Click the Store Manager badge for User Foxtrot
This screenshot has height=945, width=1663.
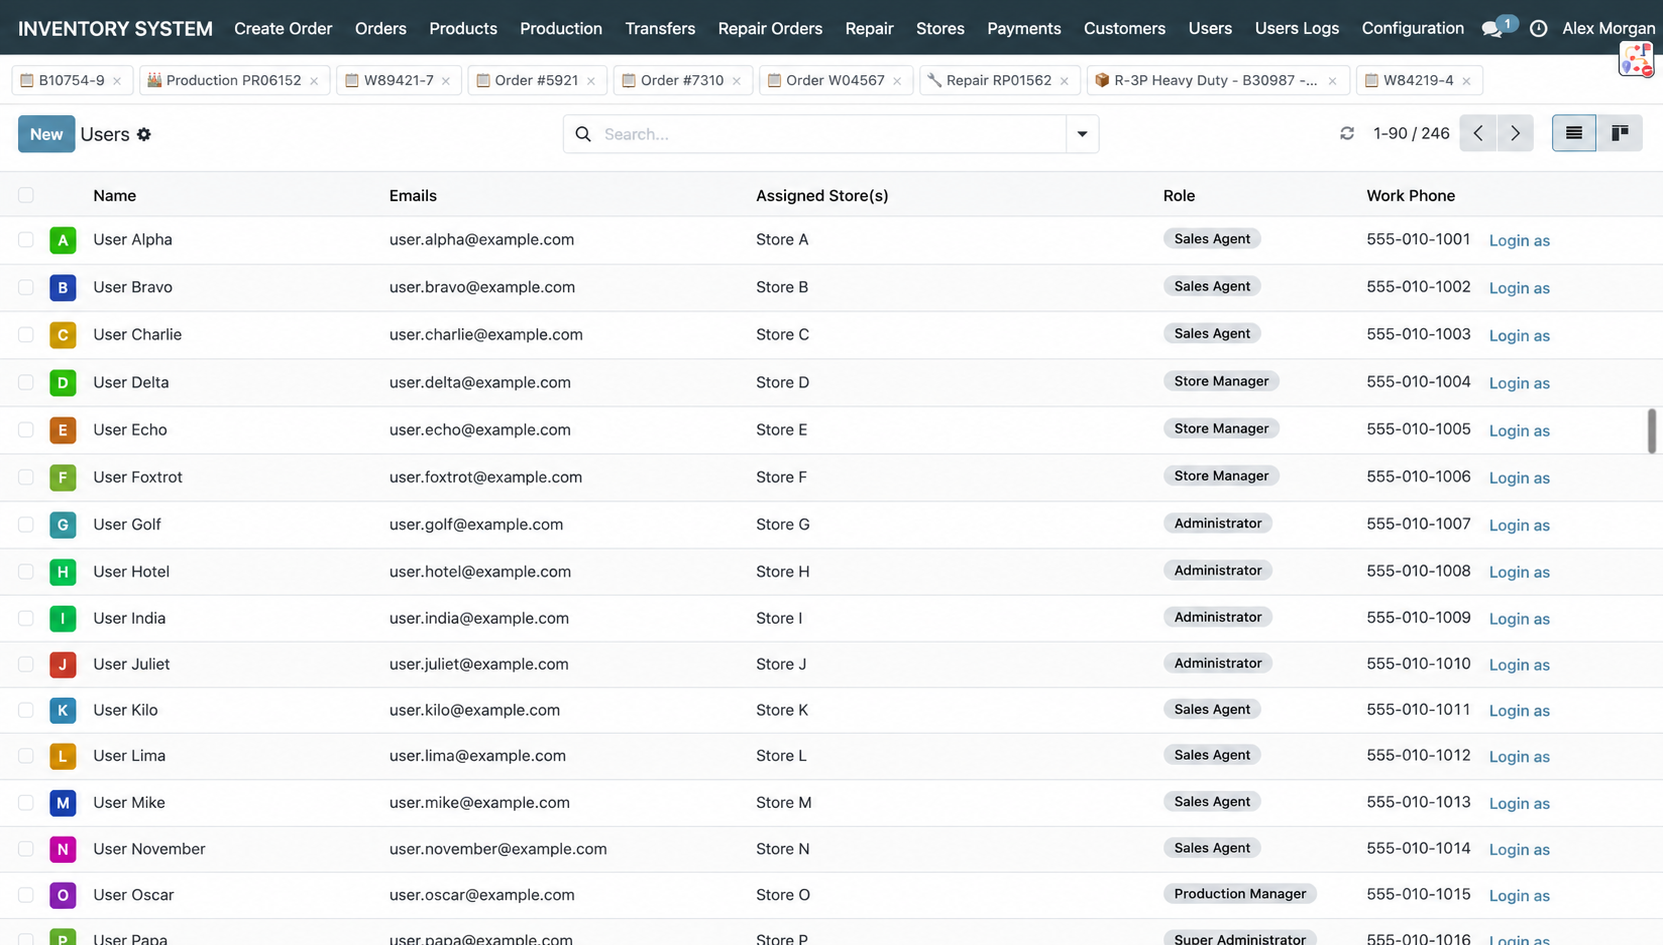coord(1221,476)
